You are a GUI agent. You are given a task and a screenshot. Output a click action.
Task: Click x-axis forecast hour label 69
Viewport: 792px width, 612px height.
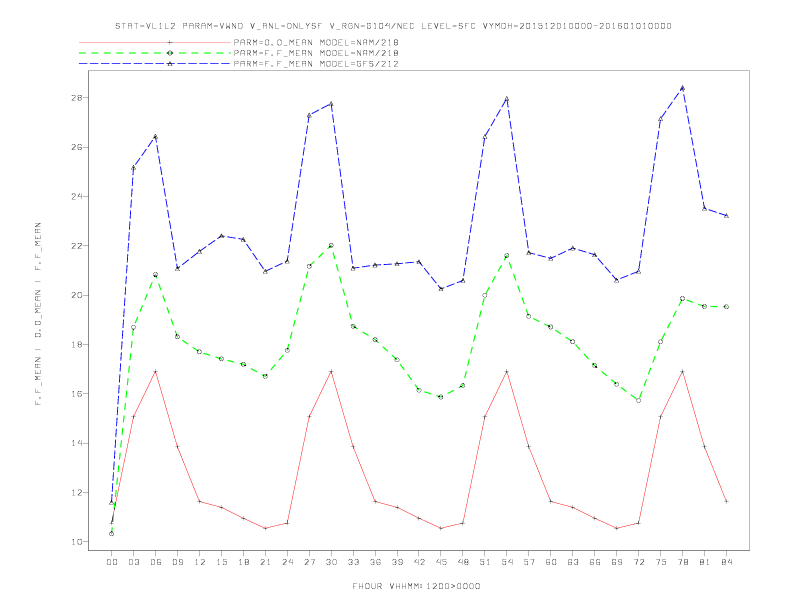(x=617, y=562)
